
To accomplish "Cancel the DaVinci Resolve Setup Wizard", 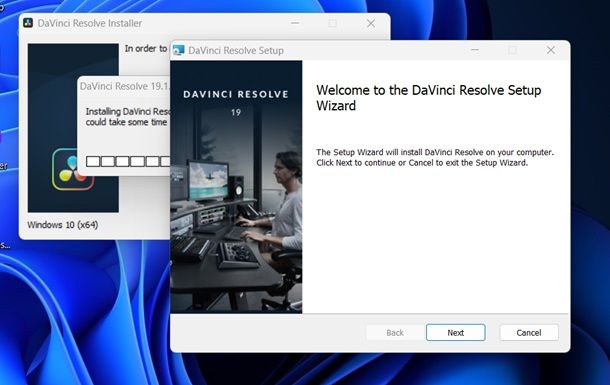I will click(529, 332).
